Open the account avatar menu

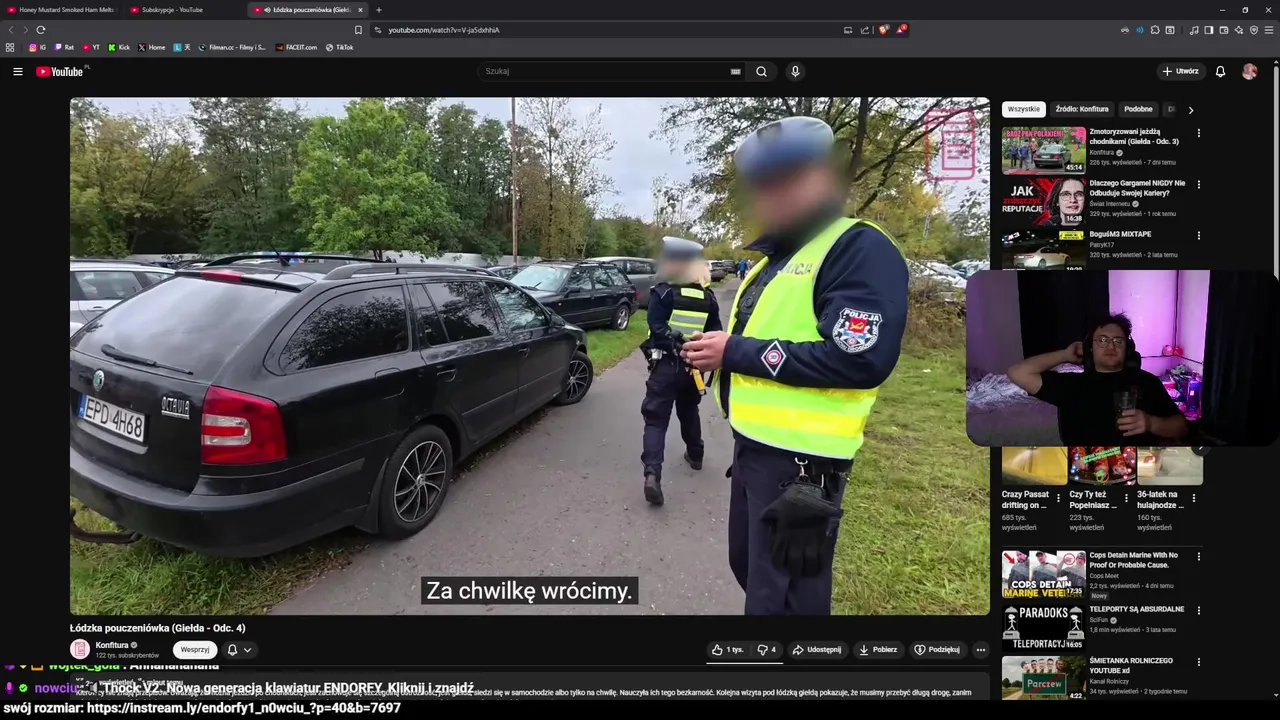point(1249,71)
